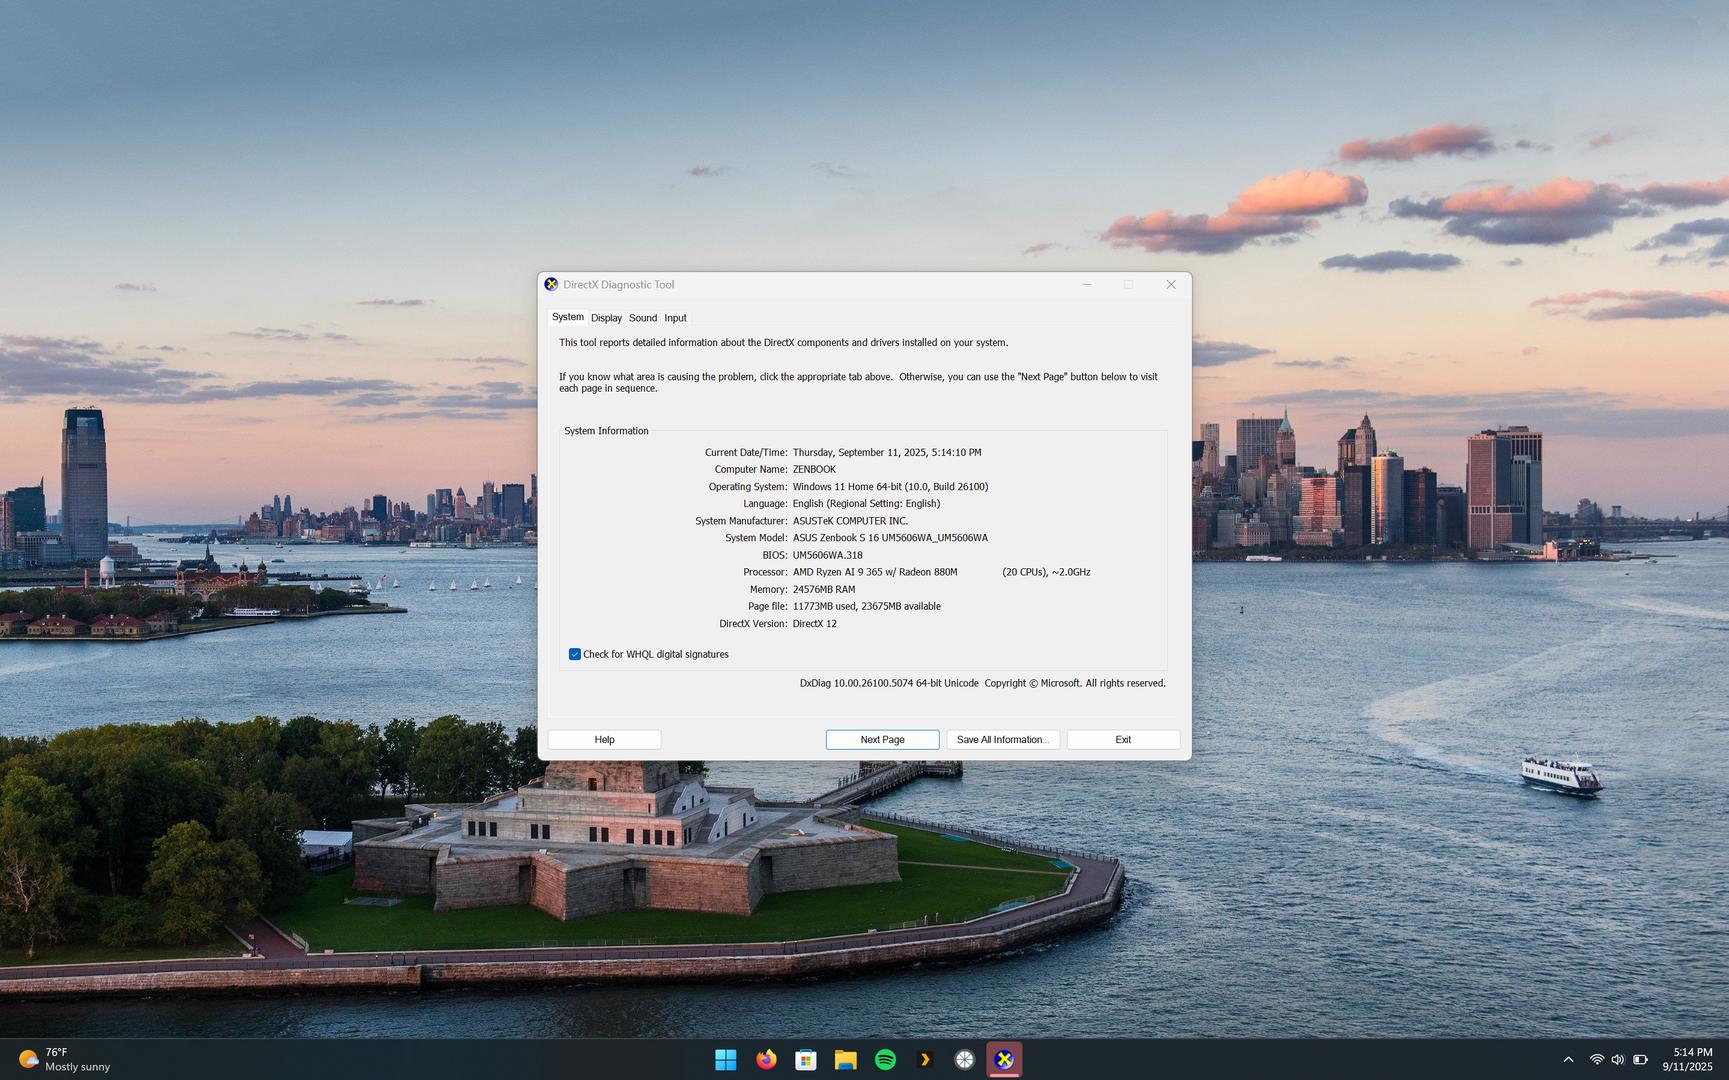Click the DirectX title bar icon
This screenshot has width=1729, height=1080.
551,285
